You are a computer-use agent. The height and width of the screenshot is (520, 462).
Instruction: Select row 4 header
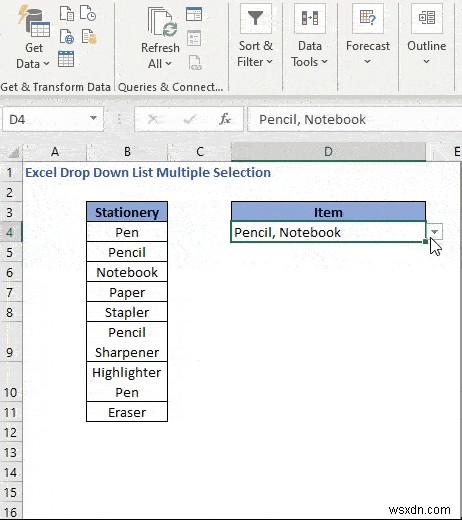tap(10, 232)
